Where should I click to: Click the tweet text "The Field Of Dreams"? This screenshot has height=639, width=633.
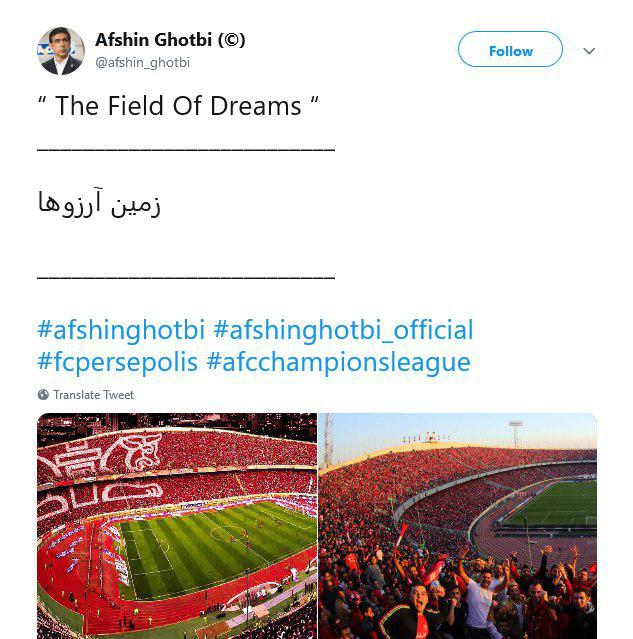coord(178,106)
